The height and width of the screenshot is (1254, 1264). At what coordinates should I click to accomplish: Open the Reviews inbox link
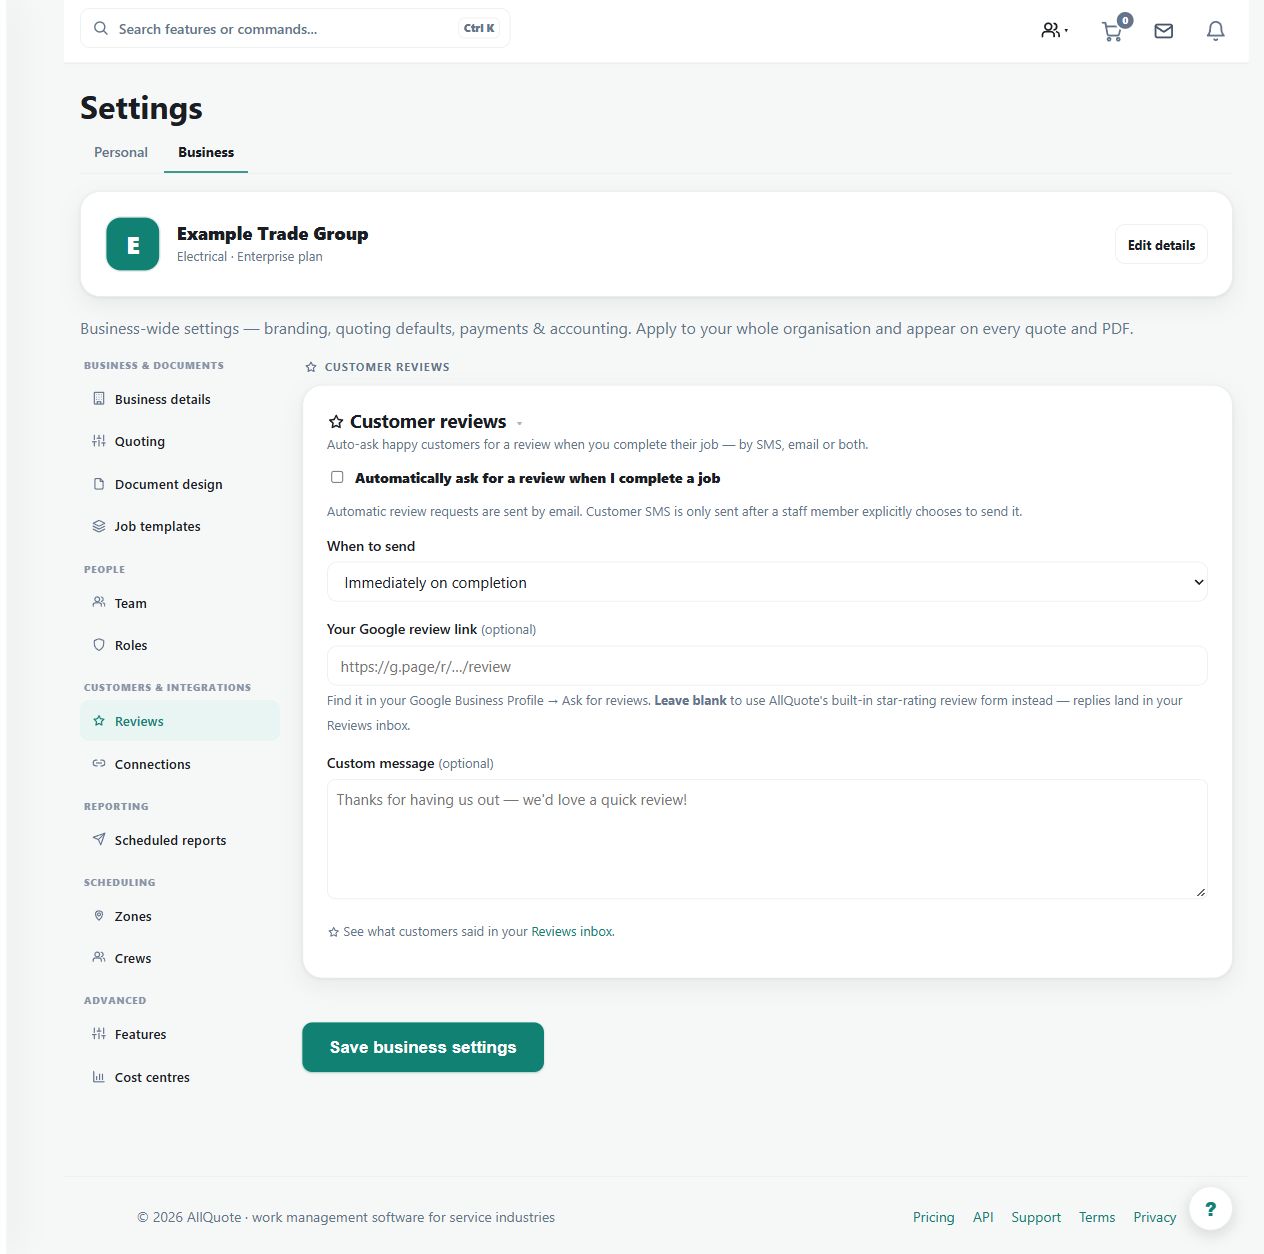(572, 931)
